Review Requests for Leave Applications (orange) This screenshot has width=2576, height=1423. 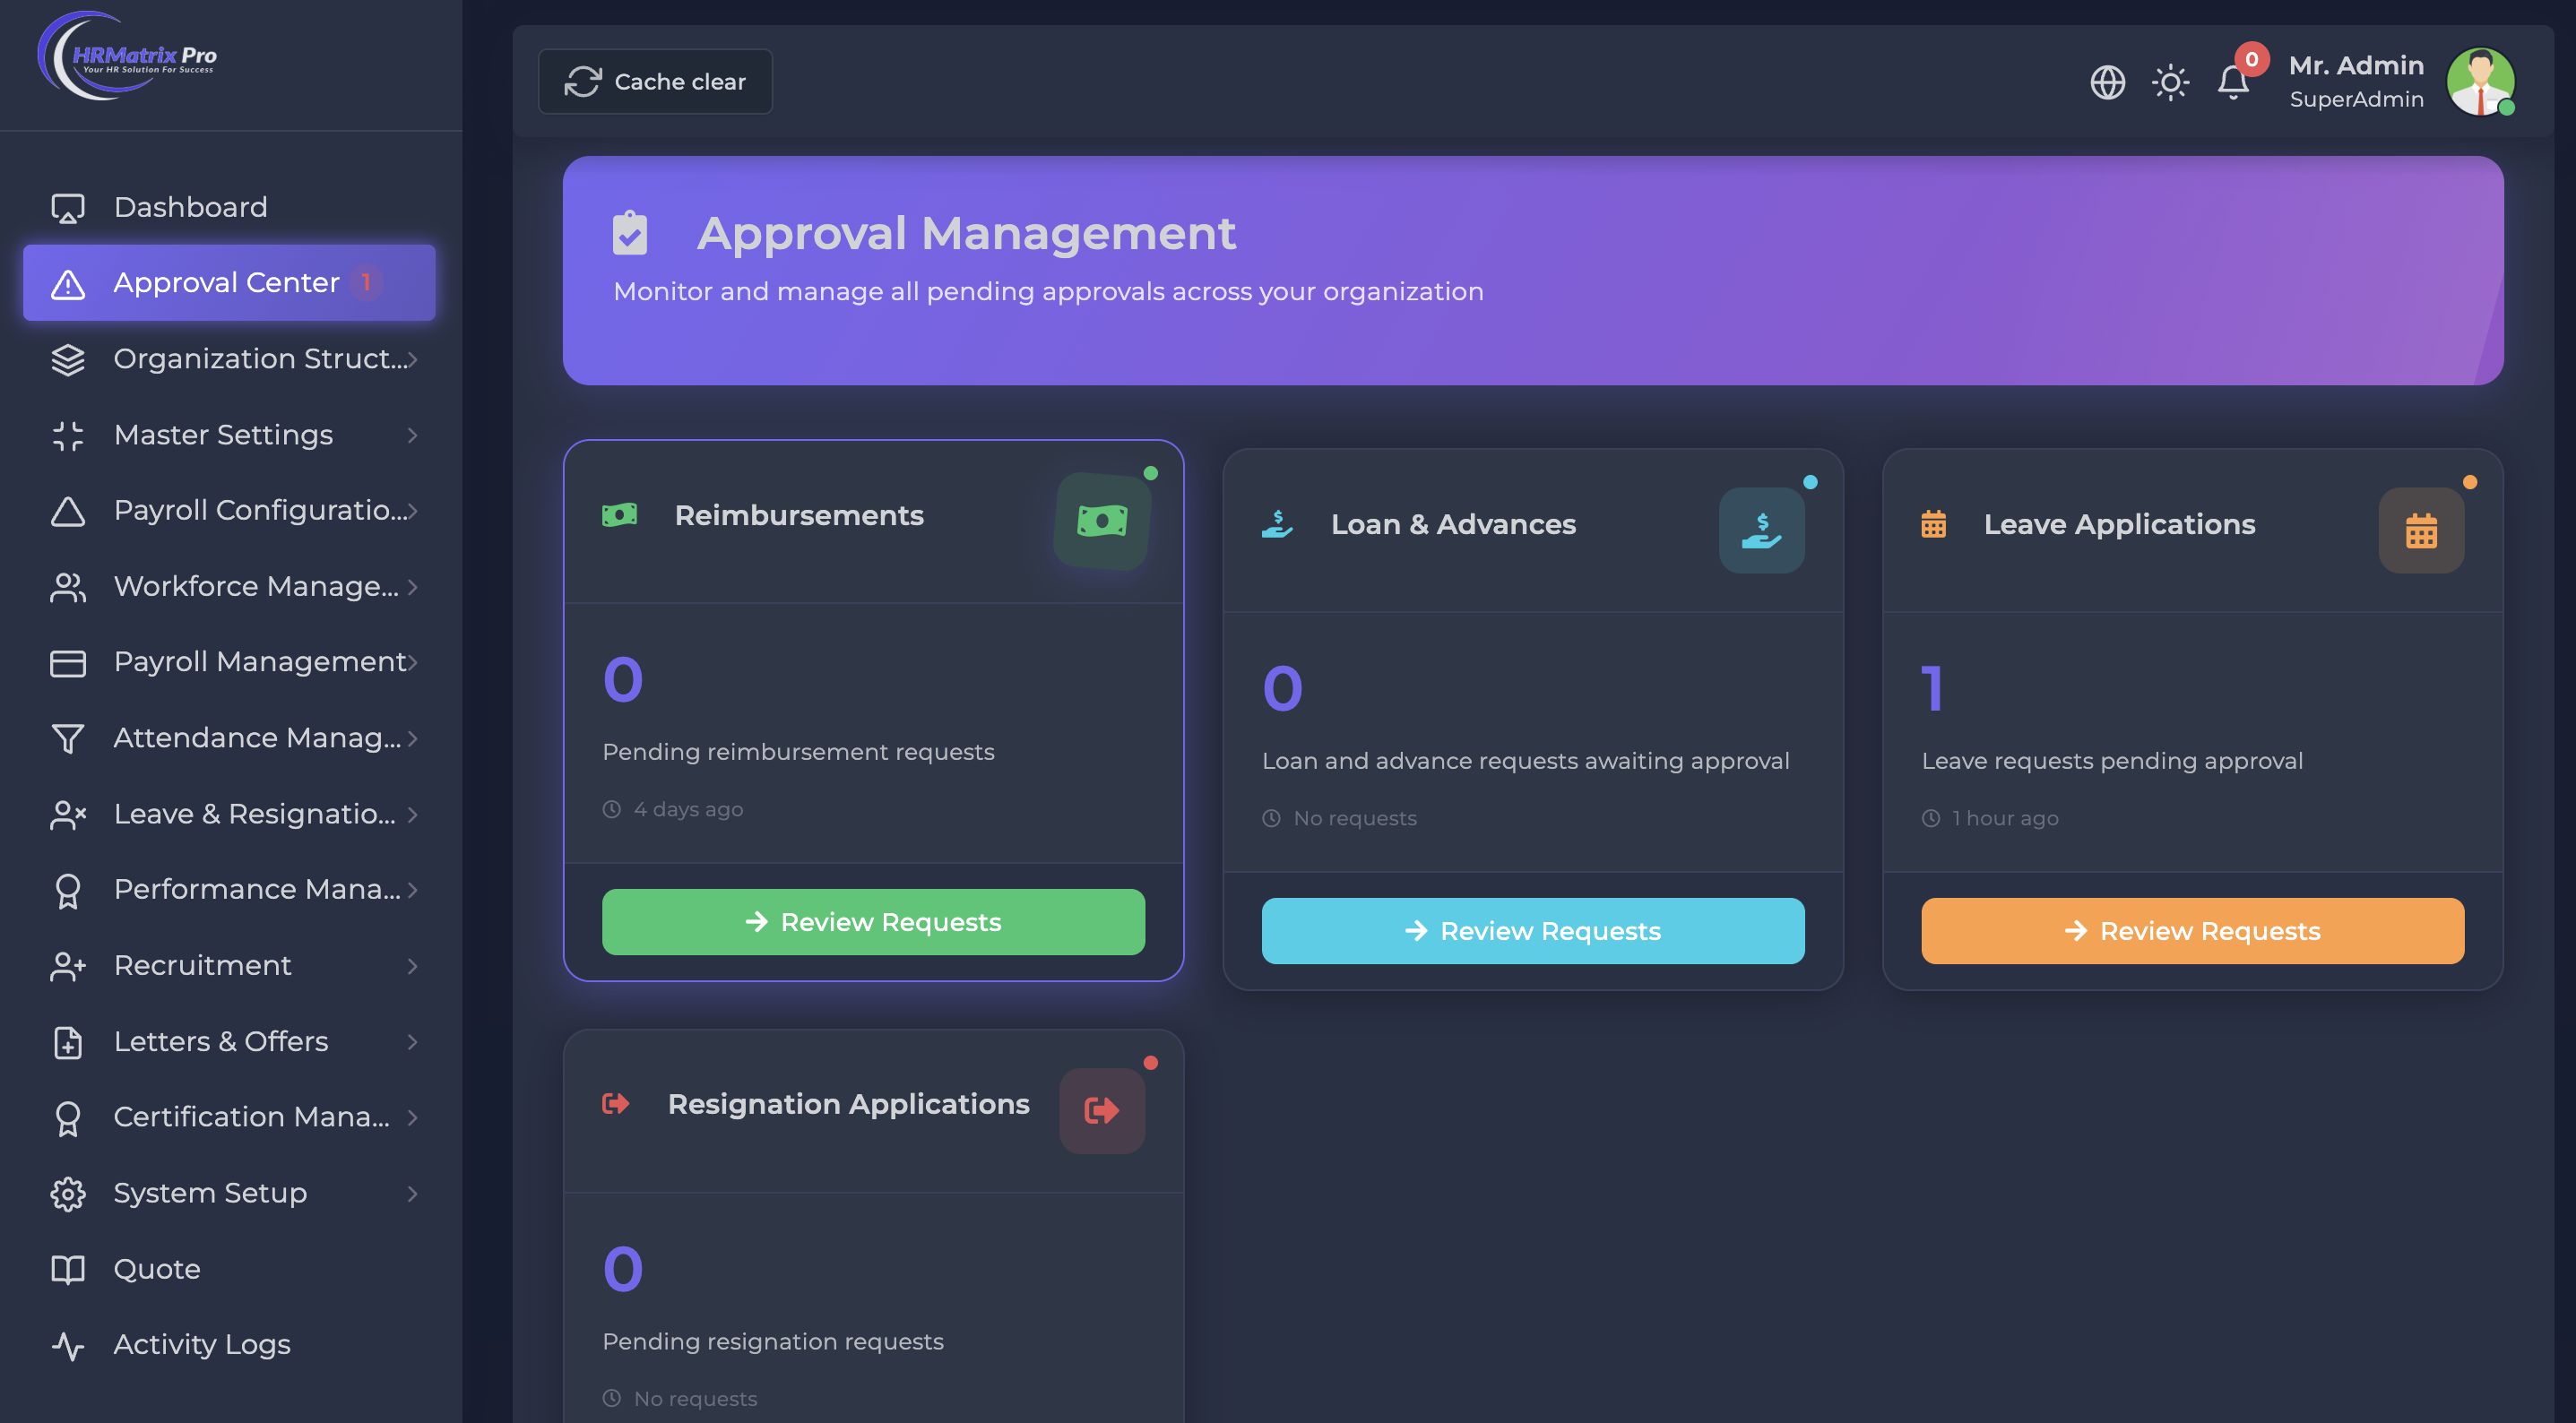pos(2192,931)
